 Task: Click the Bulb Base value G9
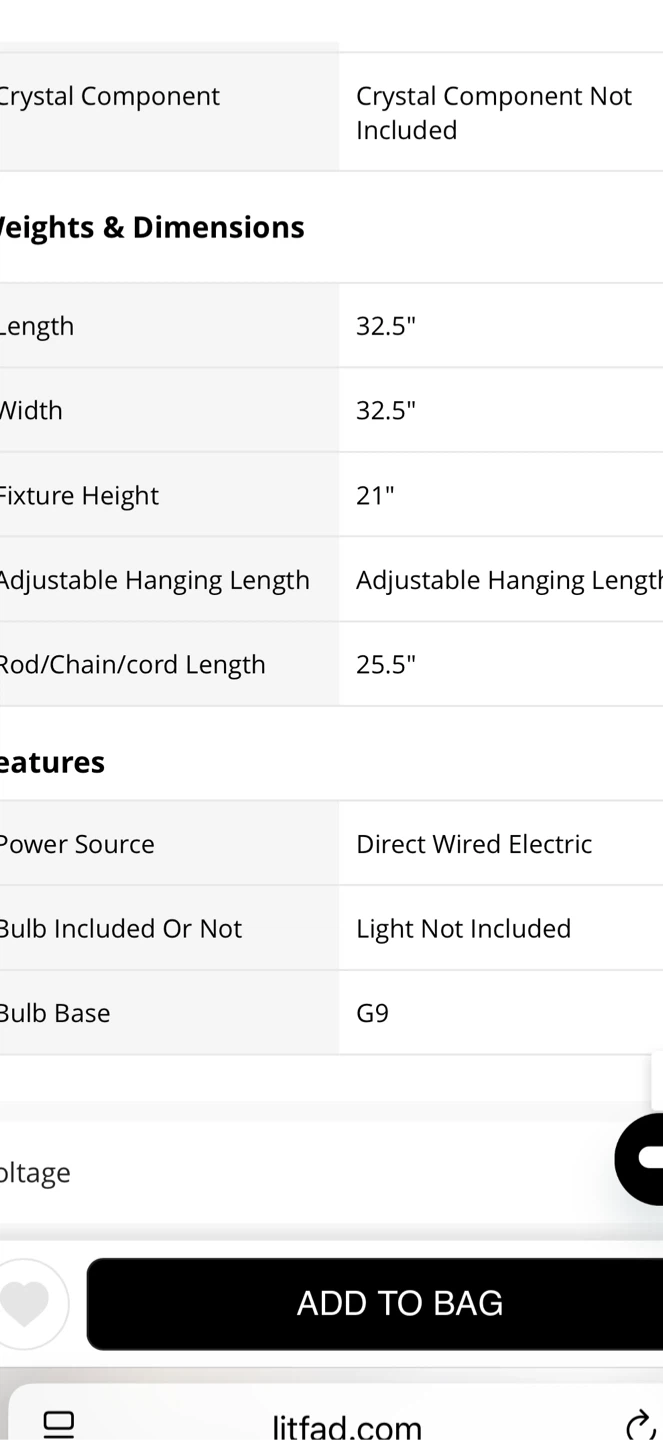click(x=372, y=1013)
